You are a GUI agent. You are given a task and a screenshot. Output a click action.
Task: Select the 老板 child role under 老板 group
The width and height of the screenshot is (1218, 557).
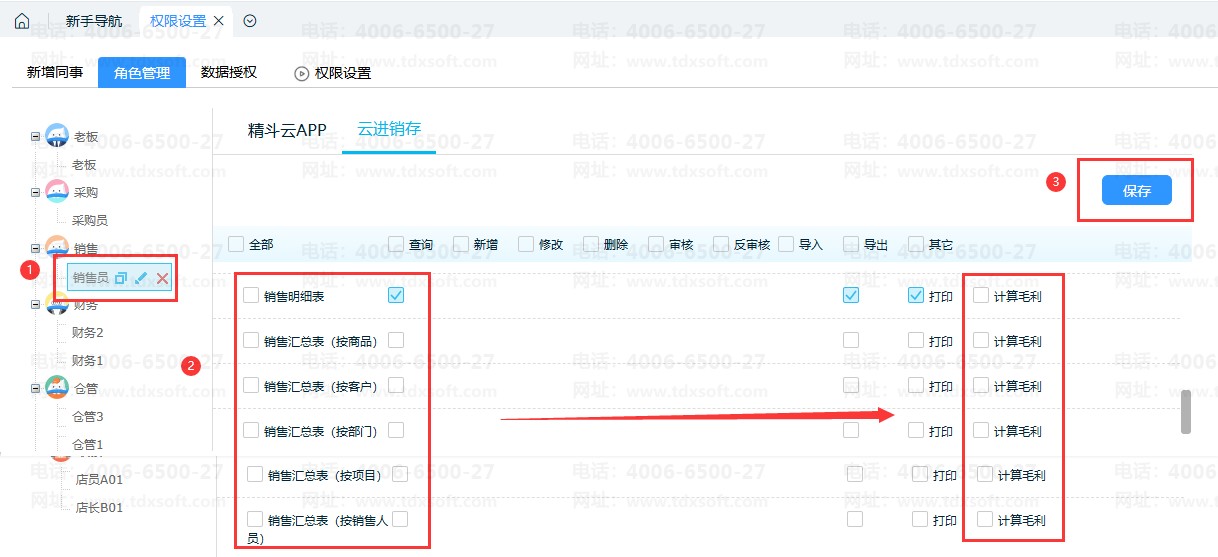[x=84, y=165]
